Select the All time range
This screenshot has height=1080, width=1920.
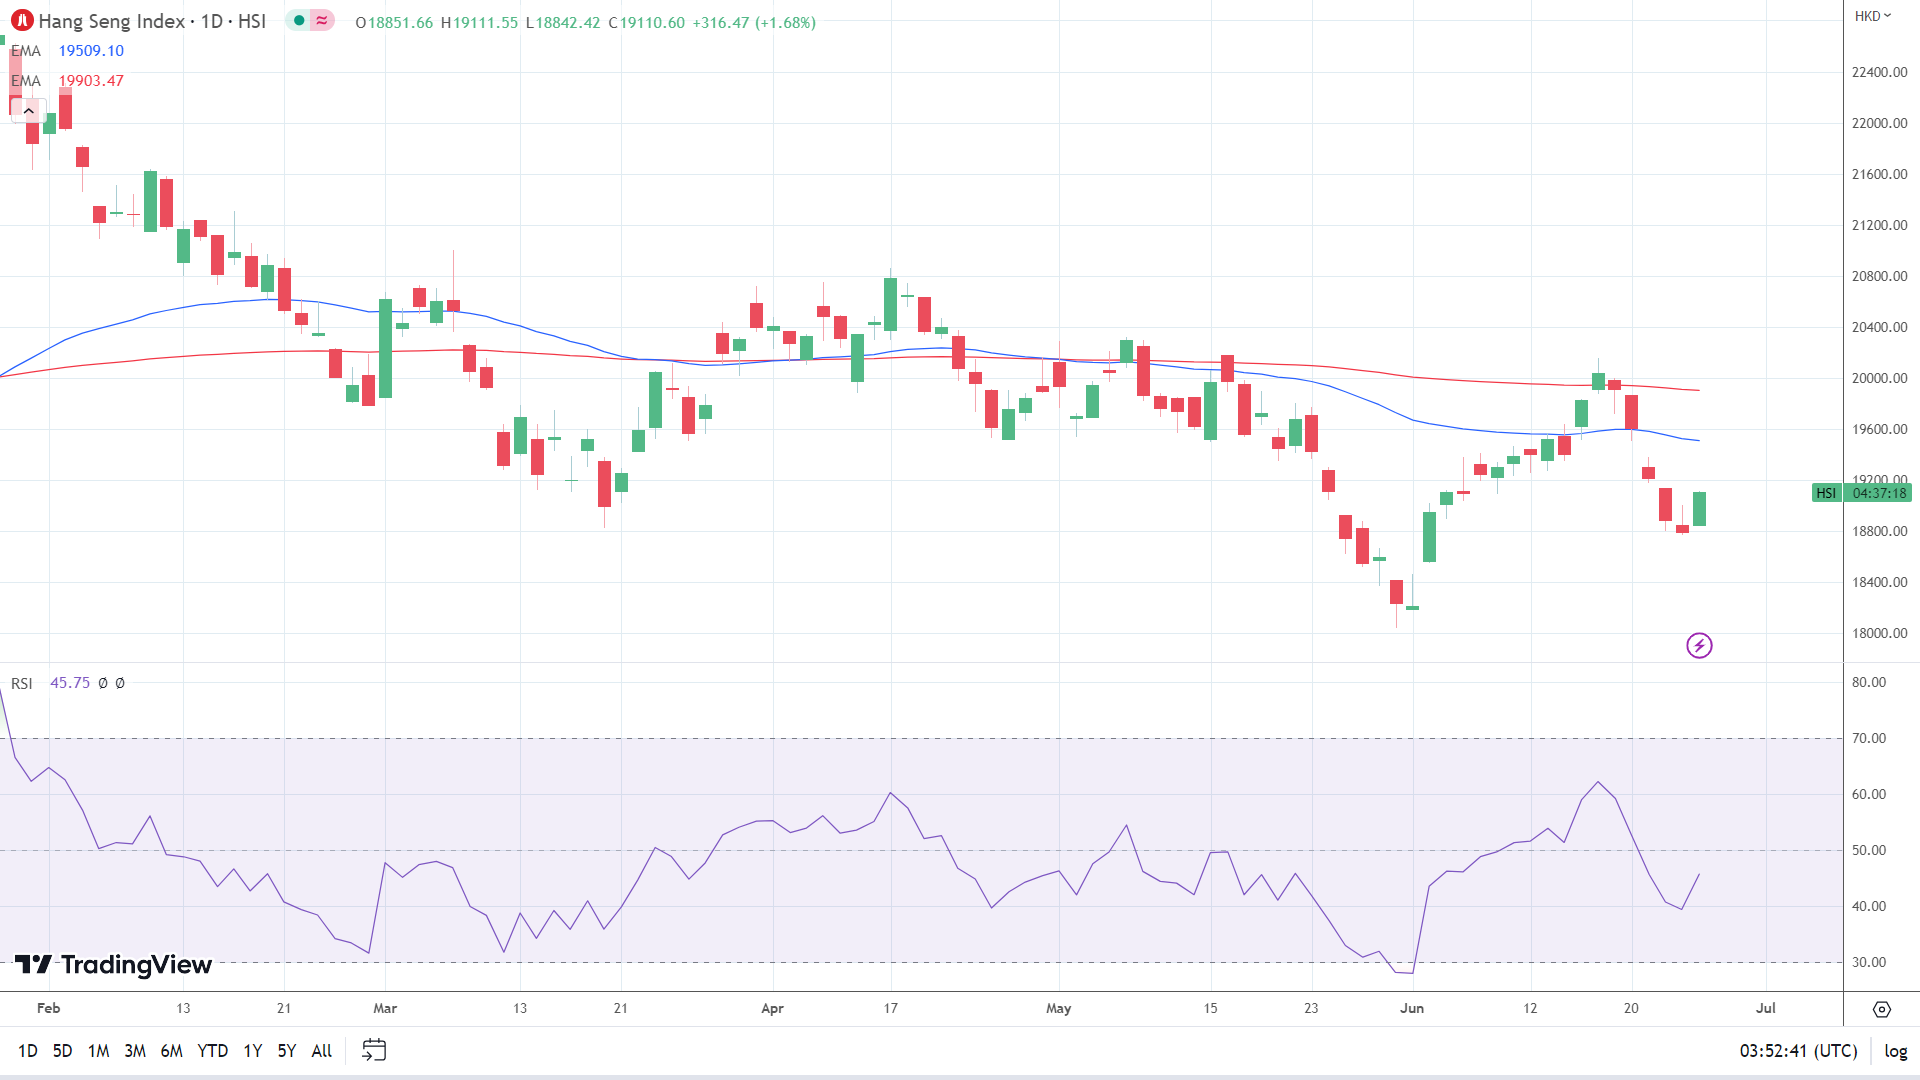coord(322,1051)
